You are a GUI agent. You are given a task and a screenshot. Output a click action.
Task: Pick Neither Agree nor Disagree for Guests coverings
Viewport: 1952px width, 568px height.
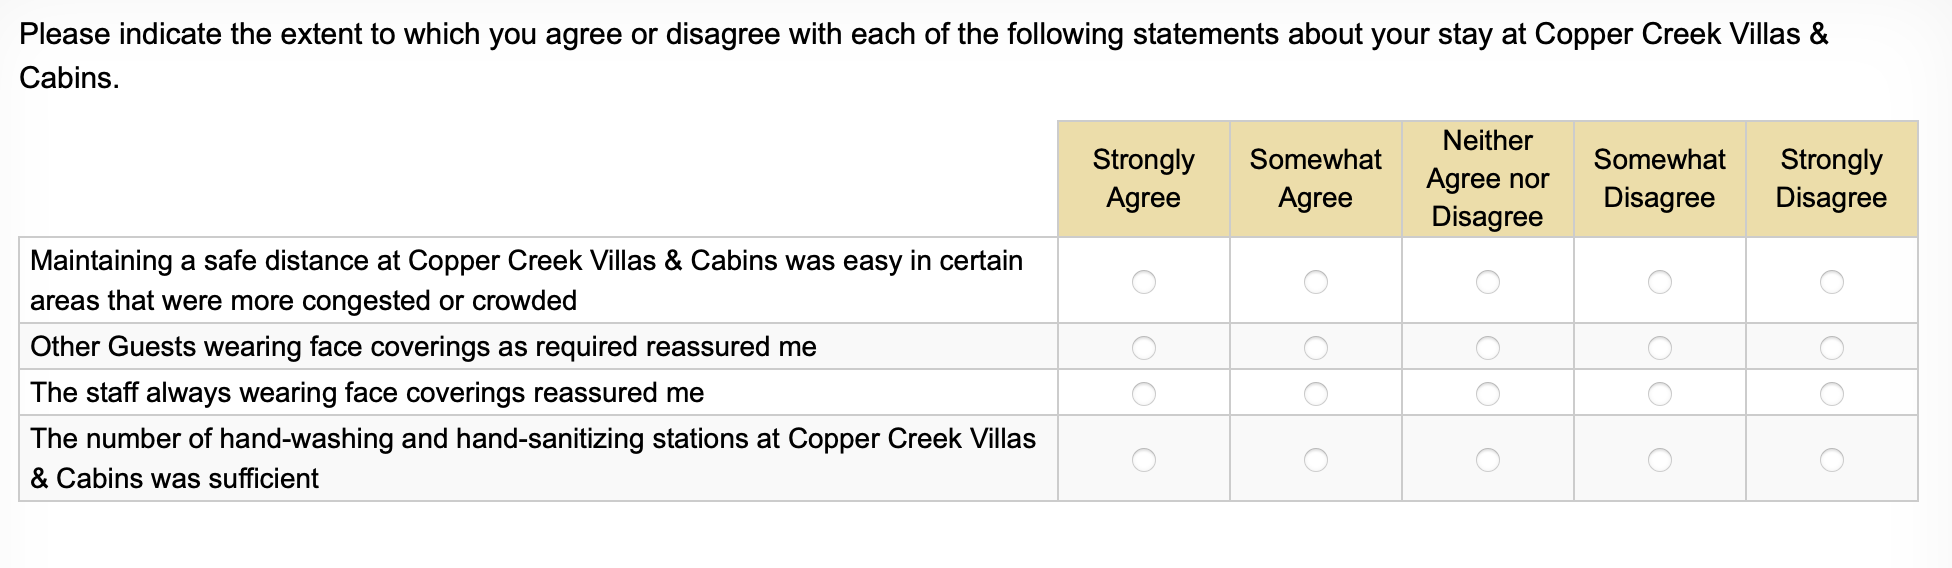pos(1488,348)
